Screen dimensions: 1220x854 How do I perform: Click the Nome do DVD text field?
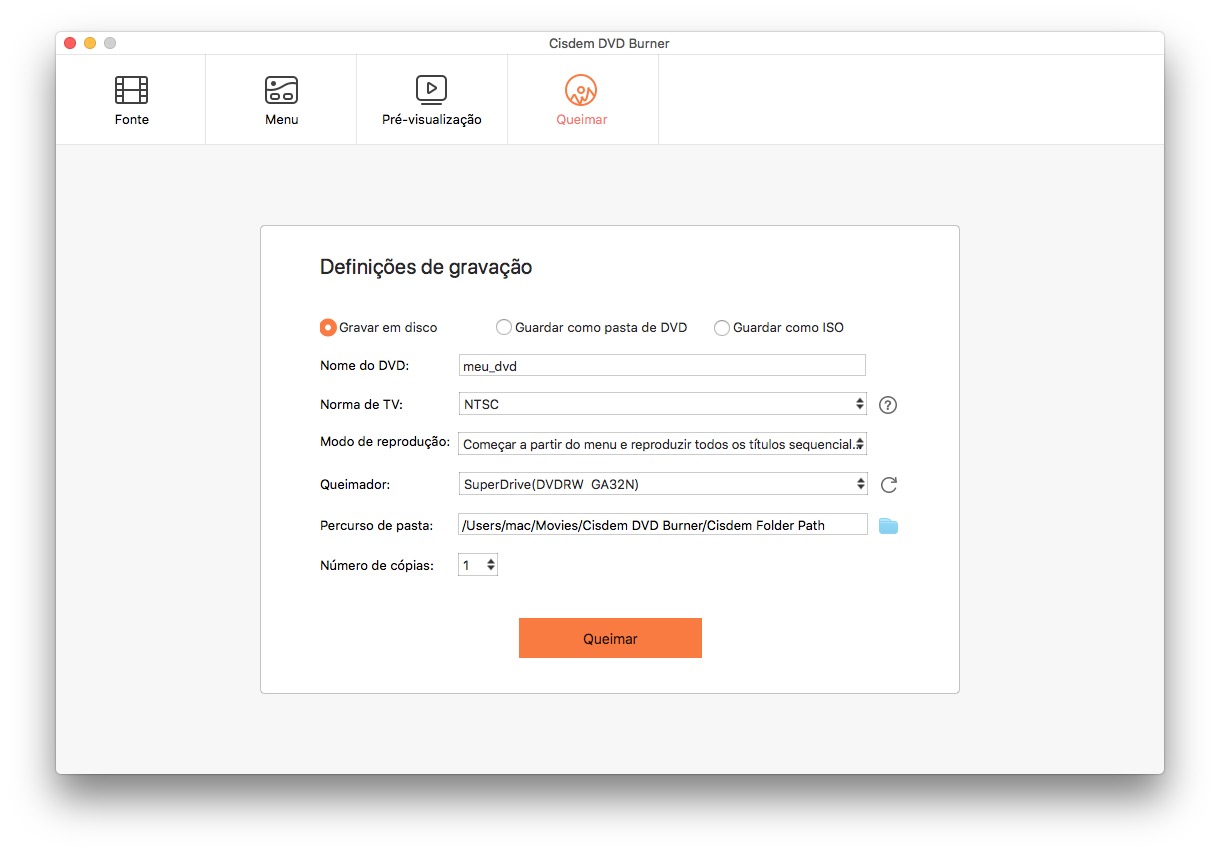click(662, 366)
